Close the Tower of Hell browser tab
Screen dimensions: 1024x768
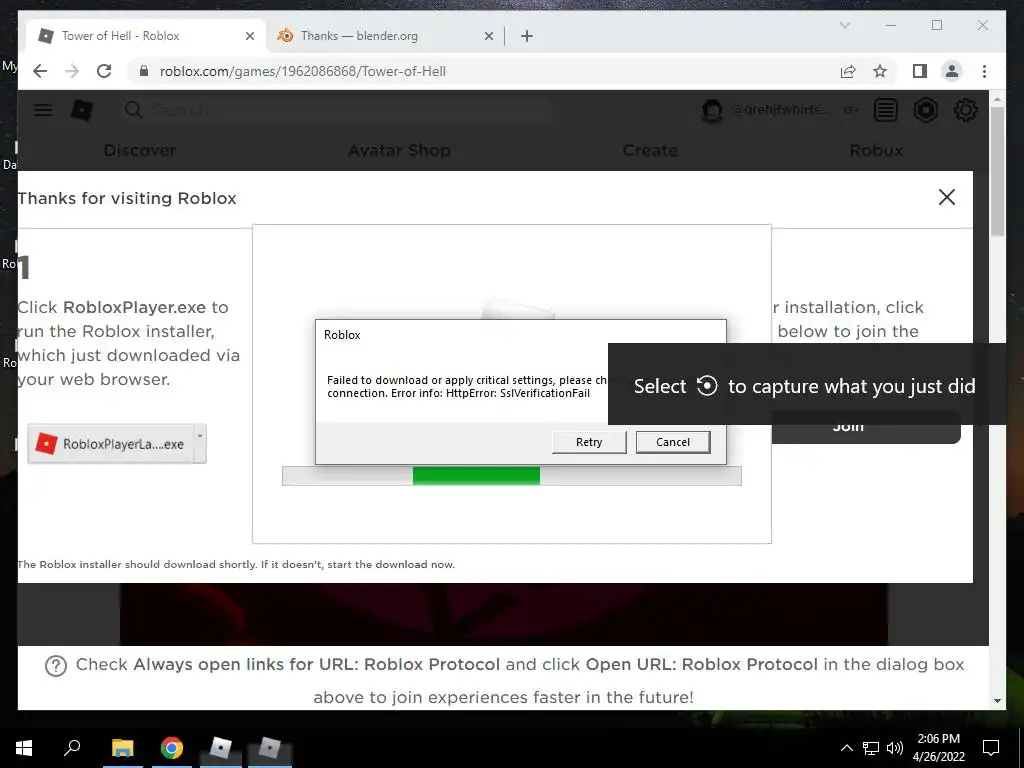click(249, 36)
